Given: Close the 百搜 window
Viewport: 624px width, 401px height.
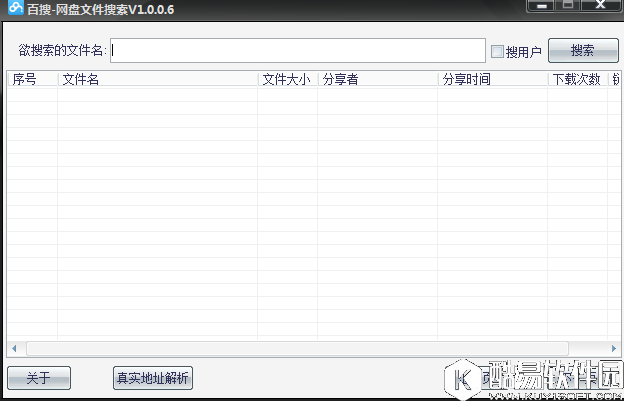Looking at the screenshot, I should pyautogui.click(x=600, y=6).
